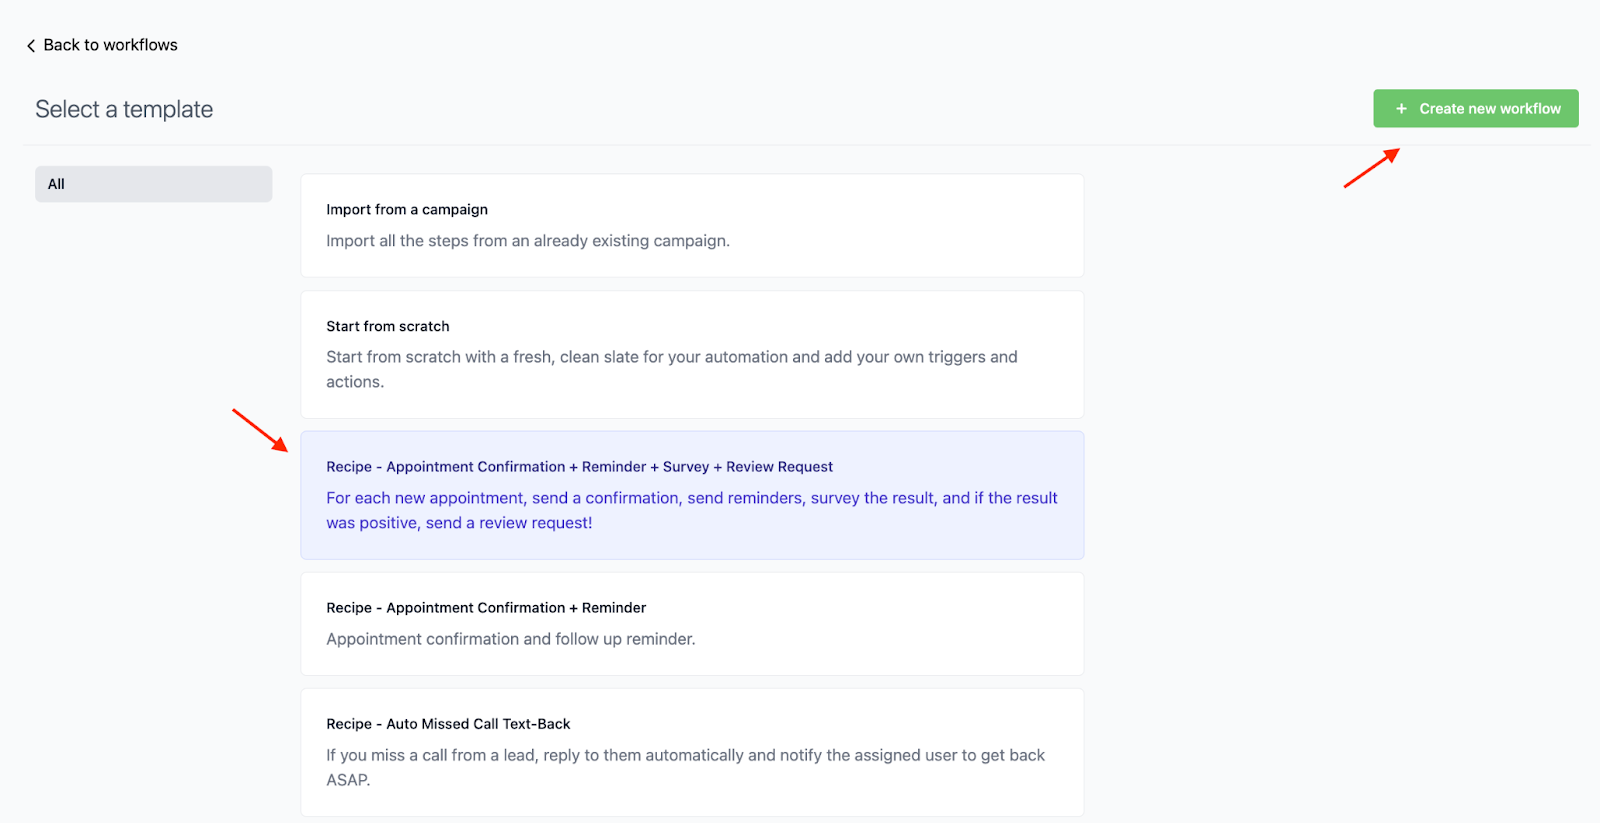Select Appointment Confirmation + Reminder + Survey + Review Request title

[579, 467]
